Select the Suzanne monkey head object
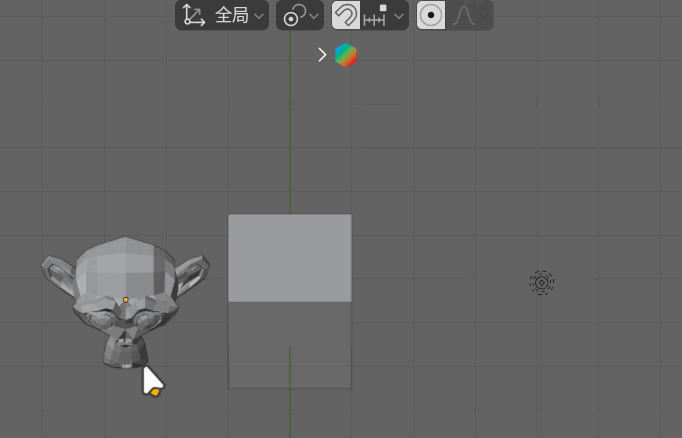The image size is (682, 438). tap(125, 302)
